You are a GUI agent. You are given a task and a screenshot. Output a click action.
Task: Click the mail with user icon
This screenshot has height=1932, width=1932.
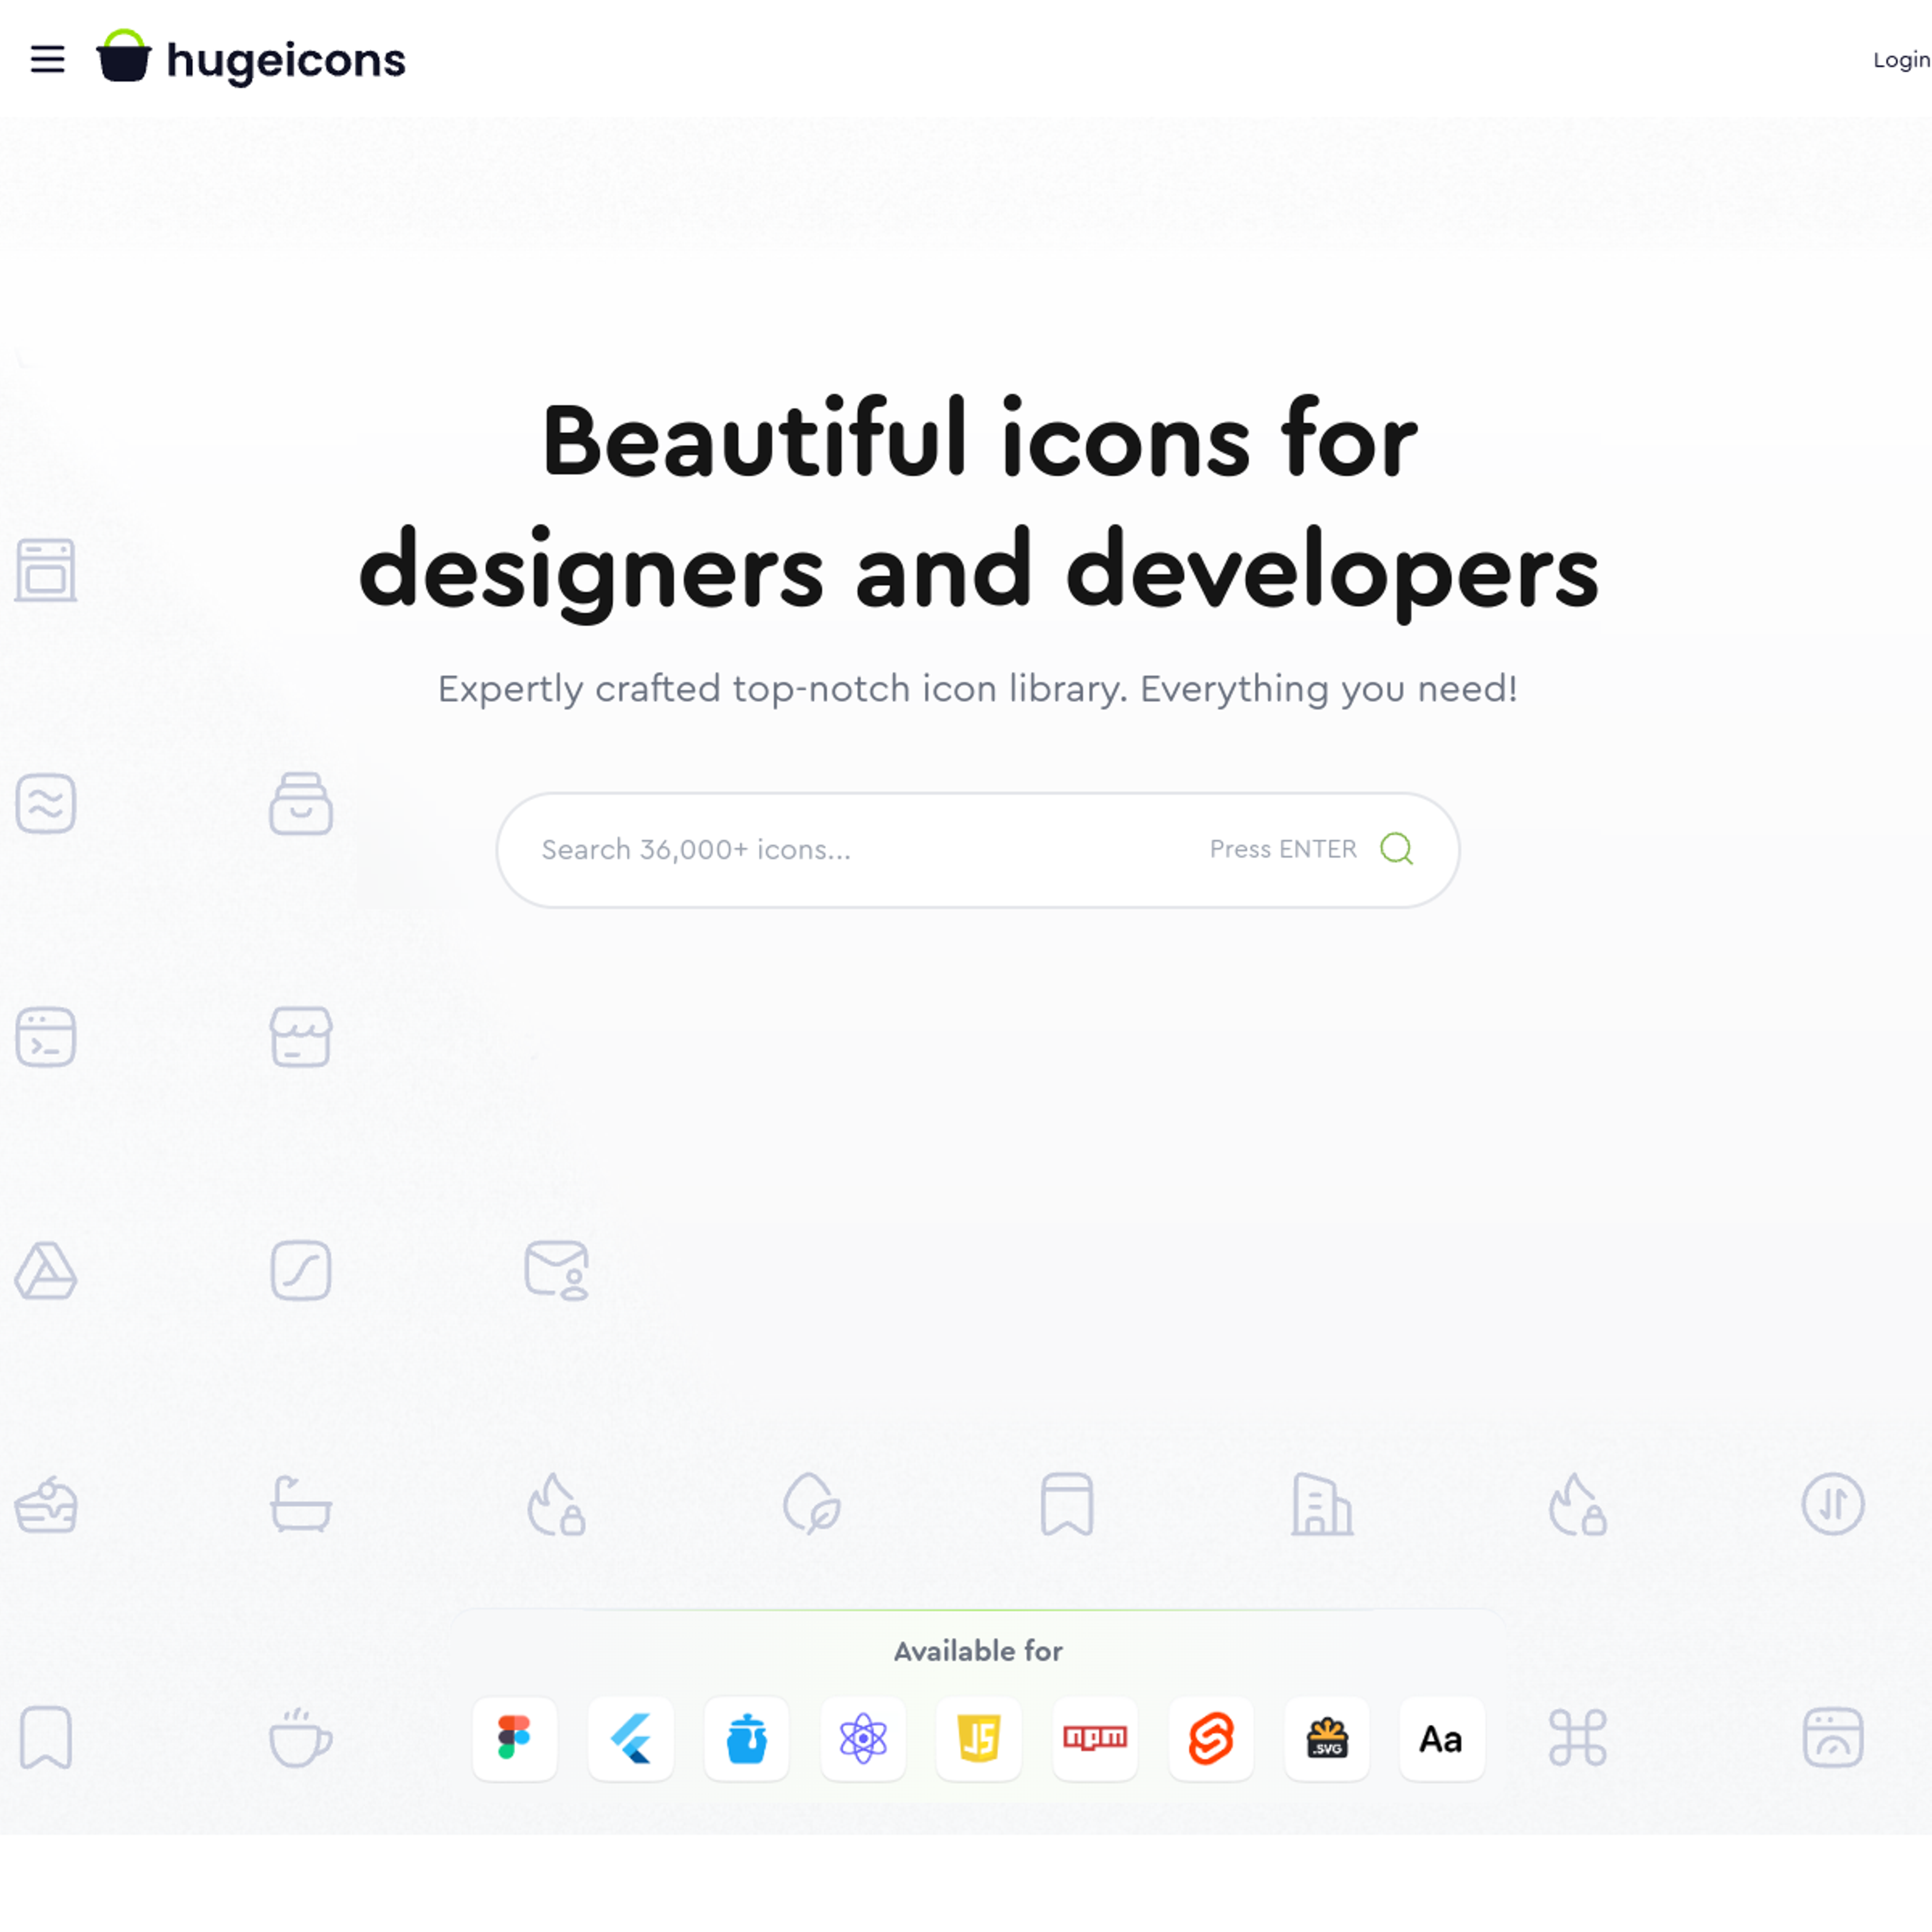(557, 1270)
